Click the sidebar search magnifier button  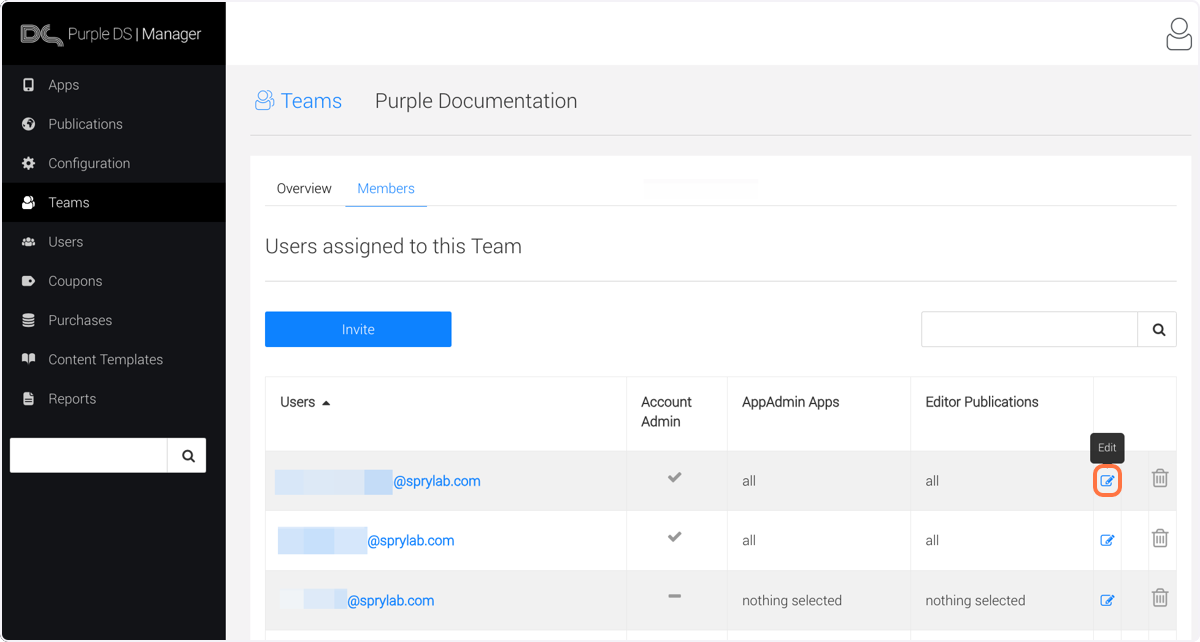[187, 455]
